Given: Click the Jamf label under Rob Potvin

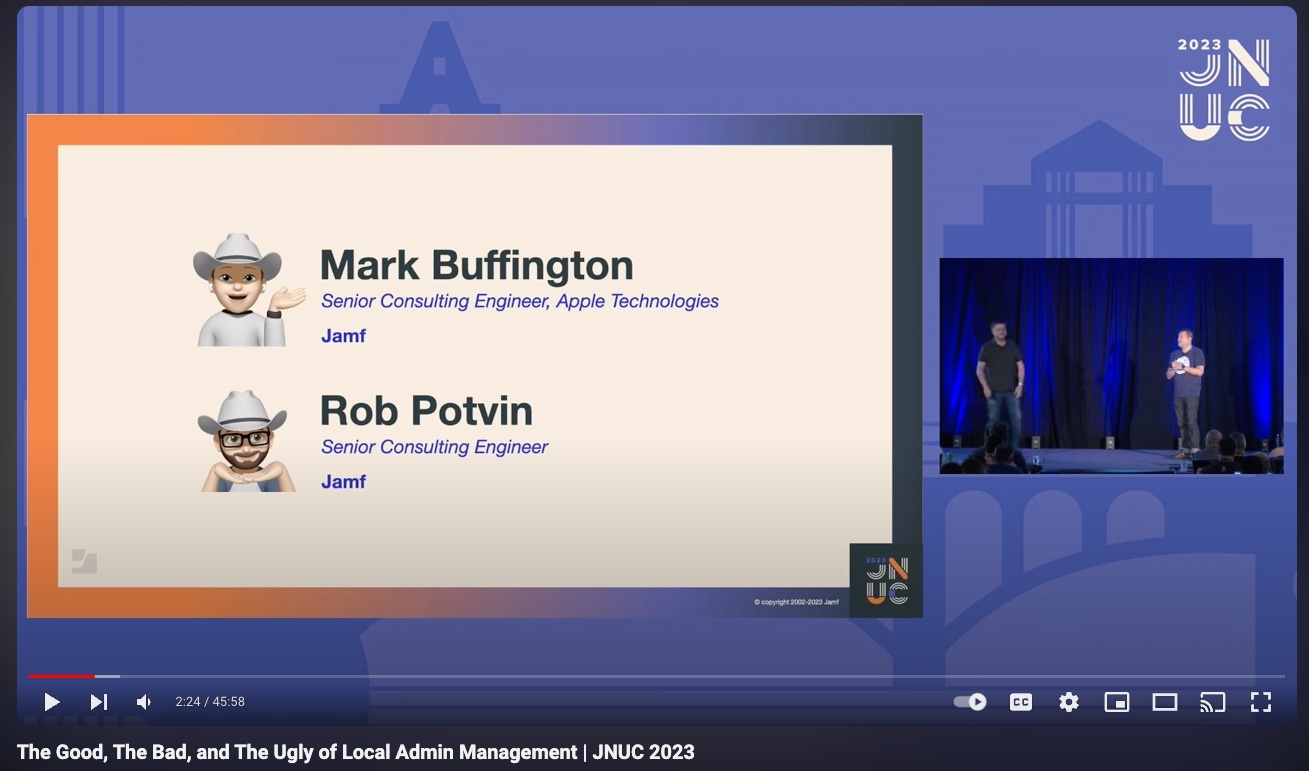Looking at the screenshot, I should [x=343, y=482].
